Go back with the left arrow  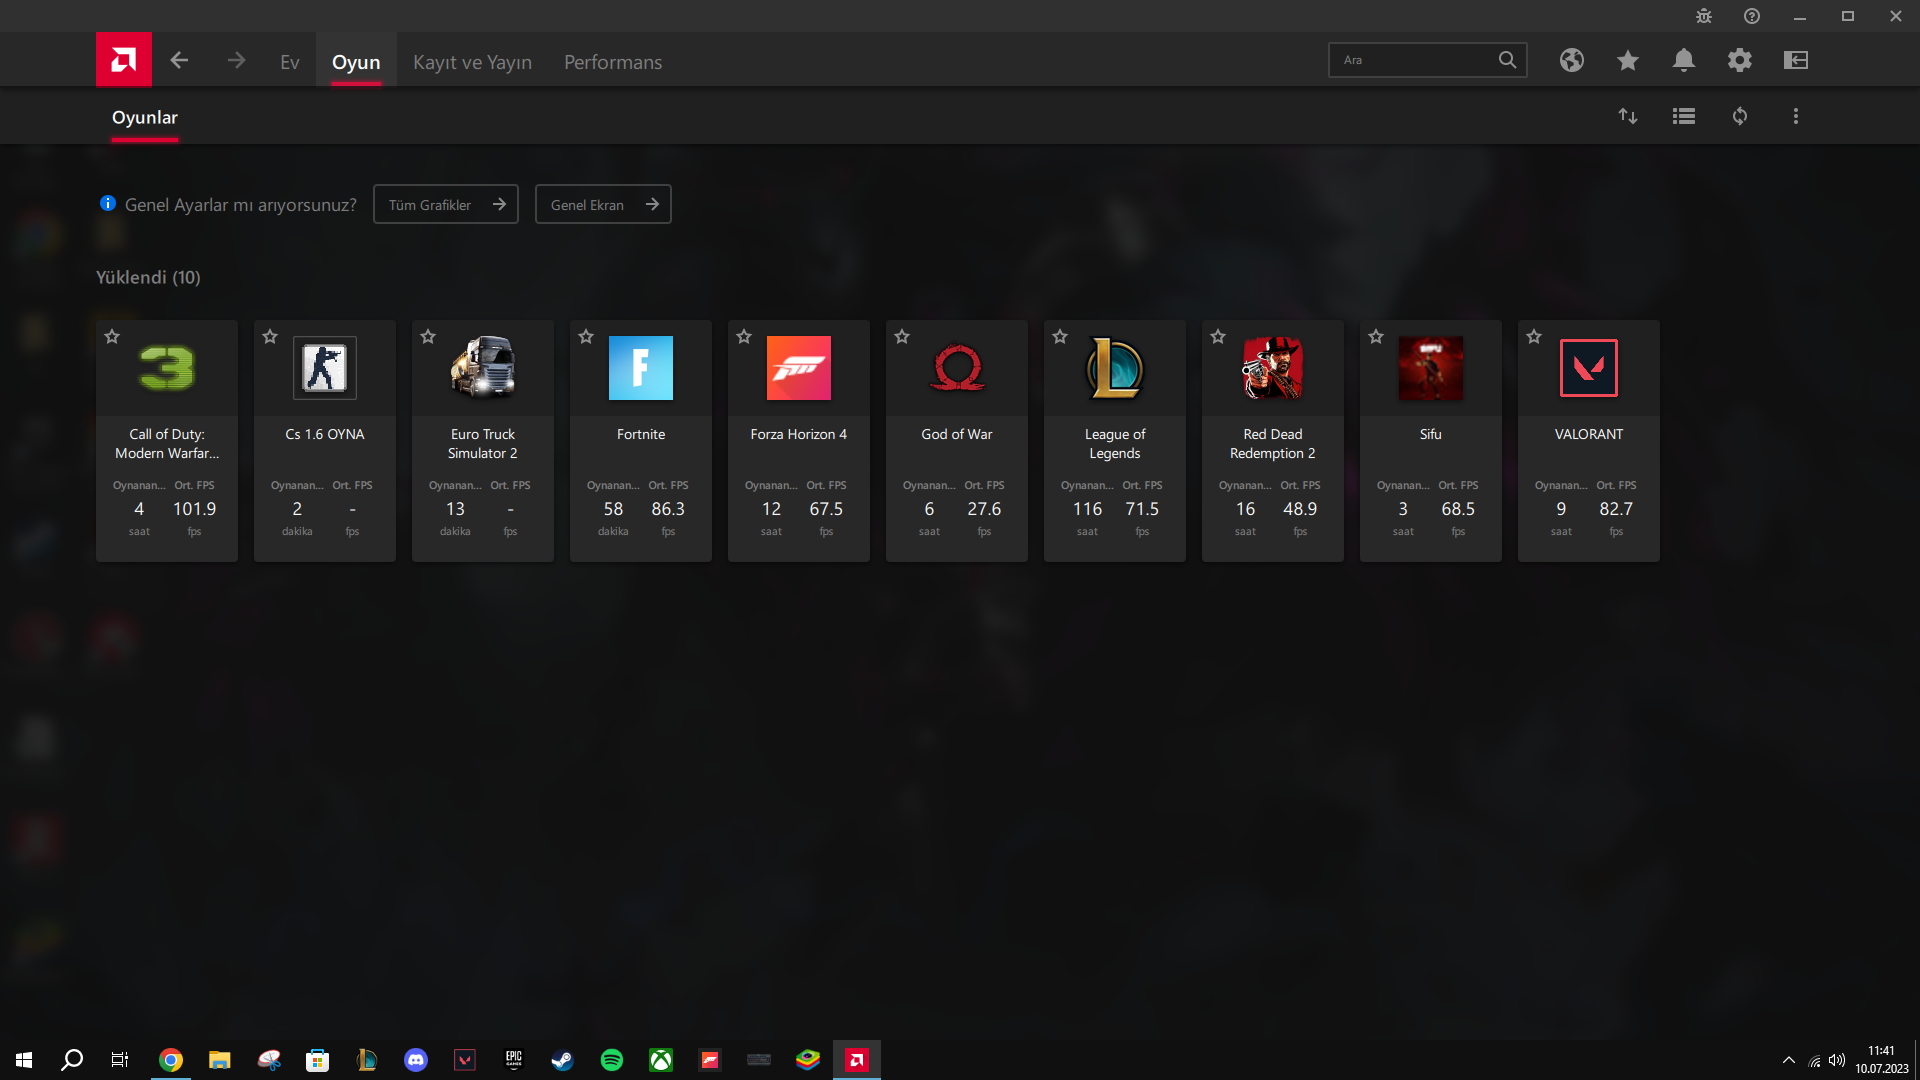pyautogui.click(x=179, y=60)
